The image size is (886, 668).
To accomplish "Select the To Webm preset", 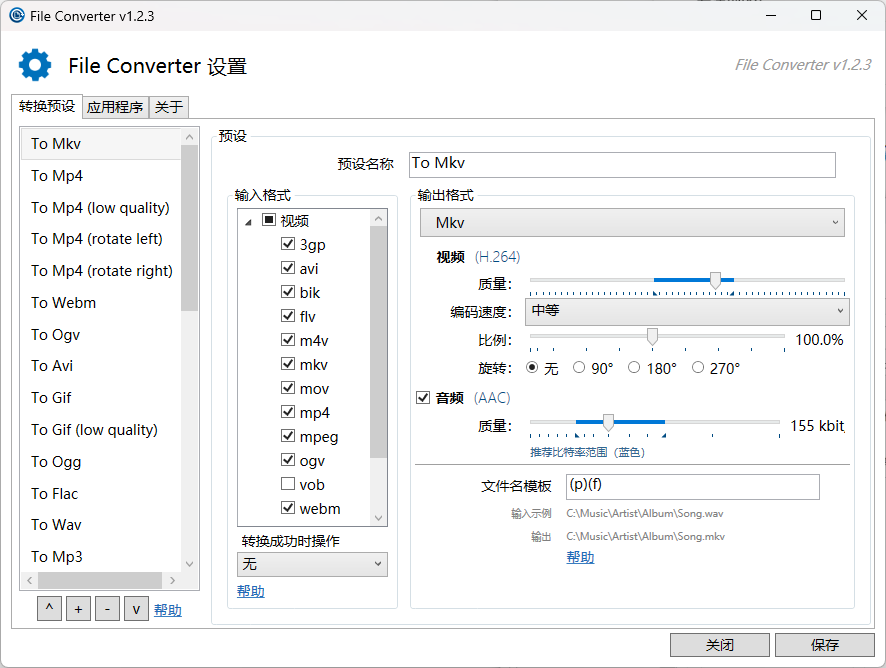I will tap(101, 302).
